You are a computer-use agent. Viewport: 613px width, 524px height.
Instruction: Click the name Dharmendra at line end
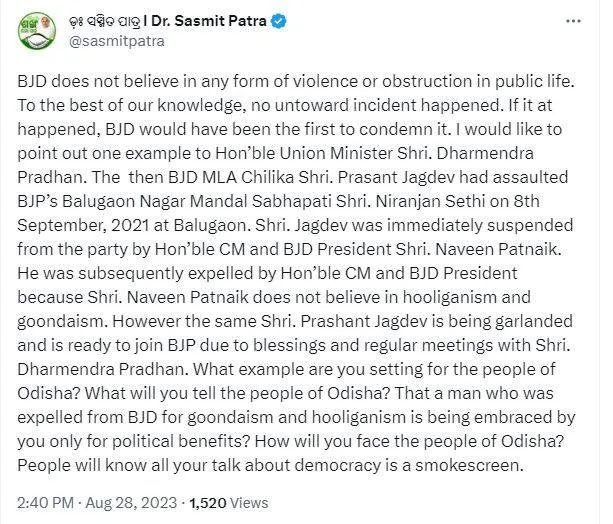click(x=485, y=153)
